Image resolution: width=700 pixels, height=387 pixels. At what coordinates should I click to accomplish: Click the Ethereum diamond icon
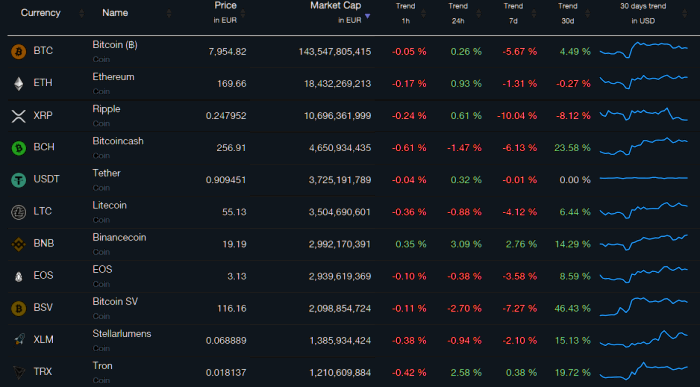(x=18, y=83)
